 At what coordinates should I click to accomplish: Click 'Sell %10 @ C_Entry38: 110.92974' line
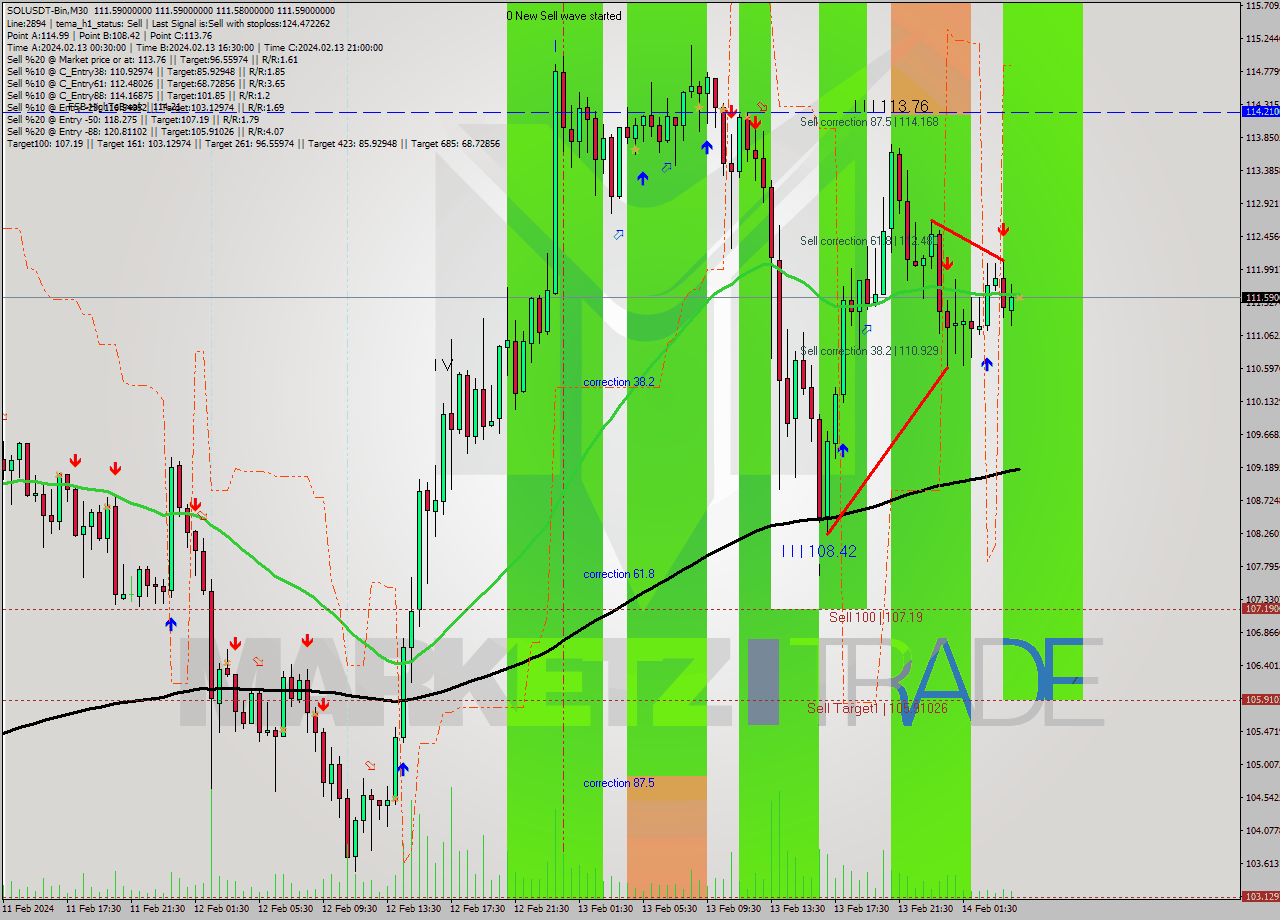point(145,71)
